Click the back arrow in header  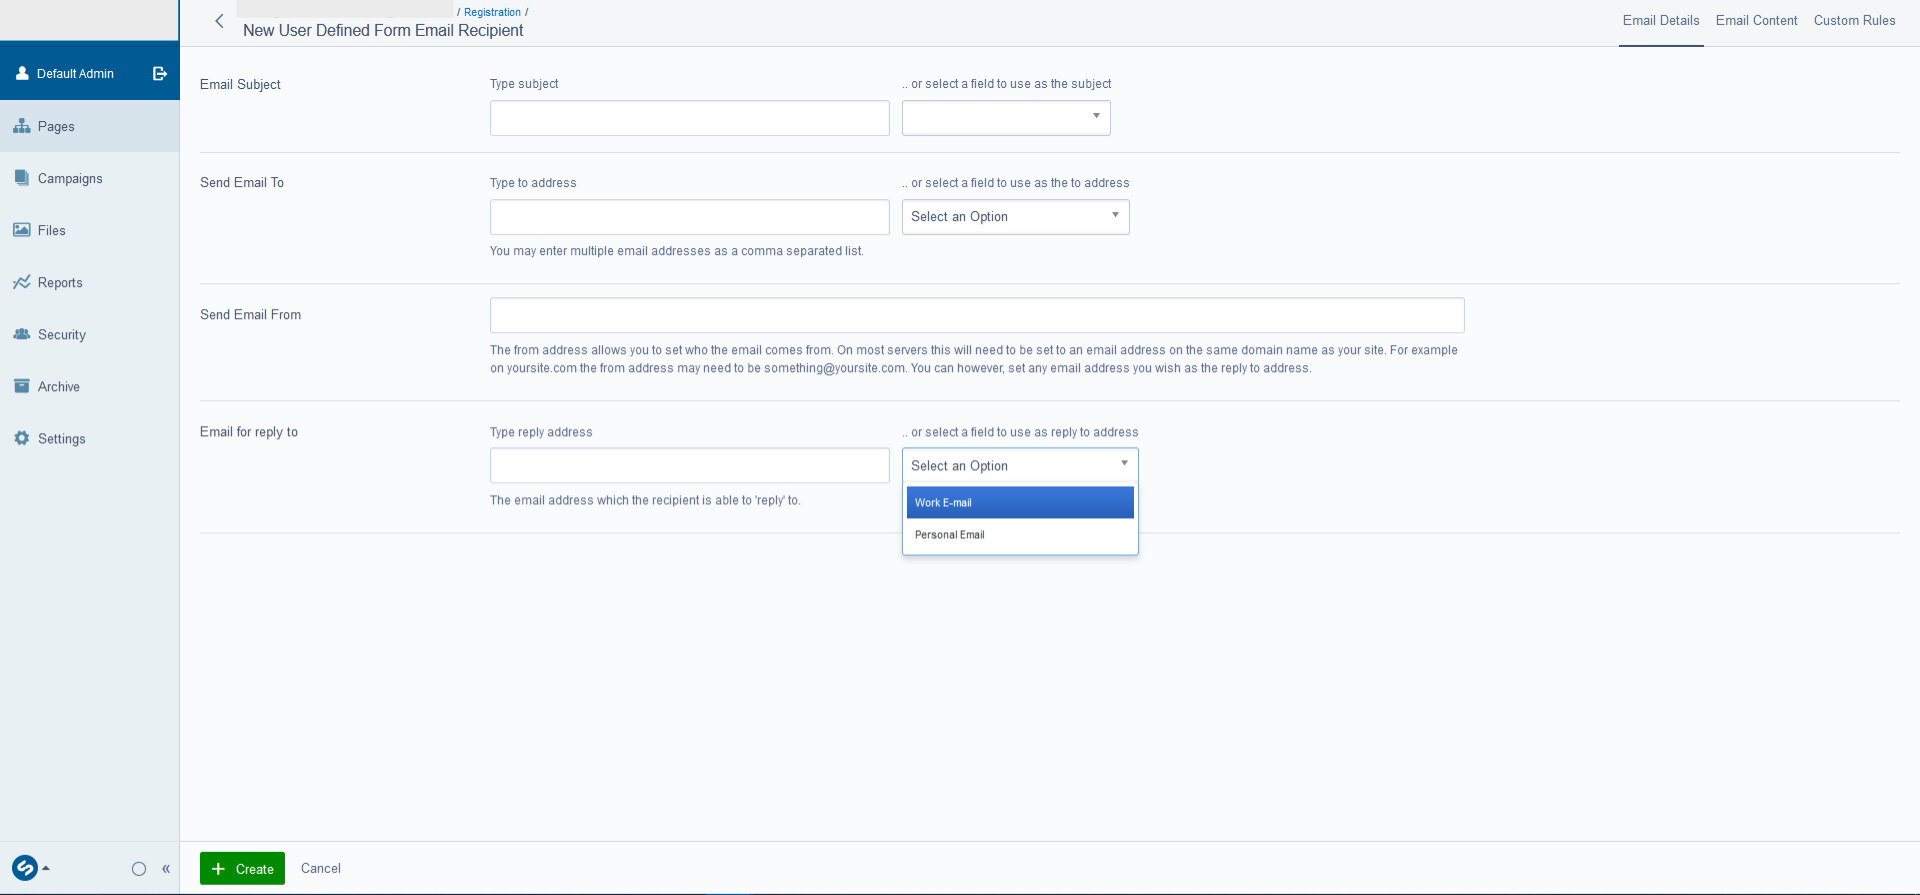219,21
